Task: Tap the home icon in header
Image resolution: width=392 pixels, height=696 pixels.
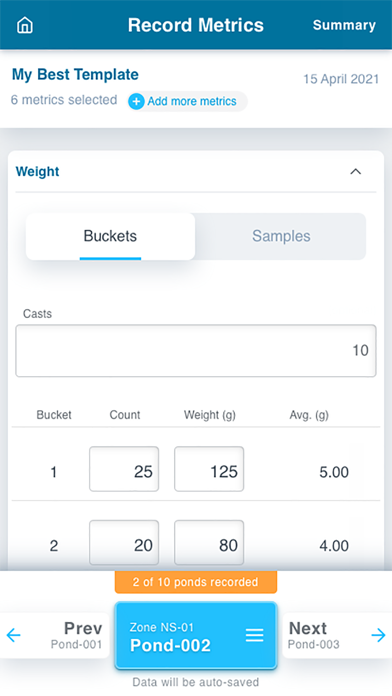Action: (x=25, y=25)
